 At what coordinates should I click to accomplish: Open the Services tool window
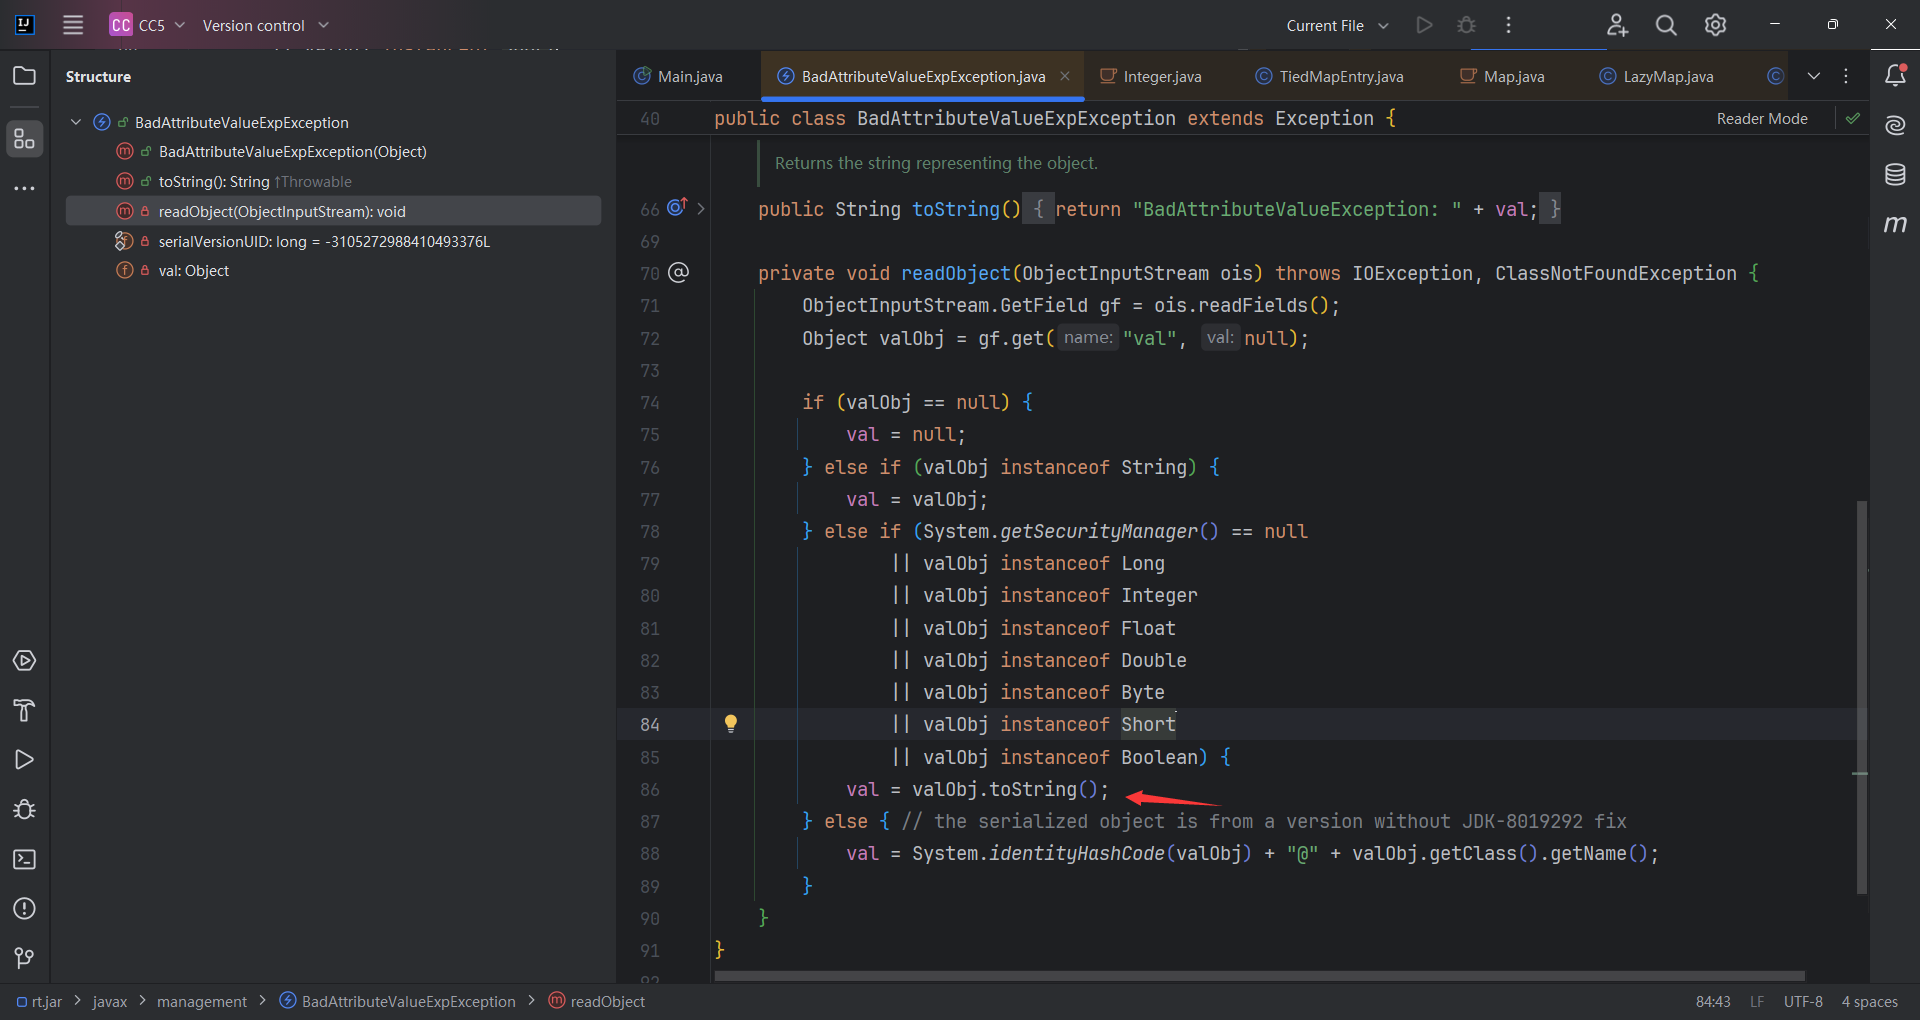coord(24,661)
